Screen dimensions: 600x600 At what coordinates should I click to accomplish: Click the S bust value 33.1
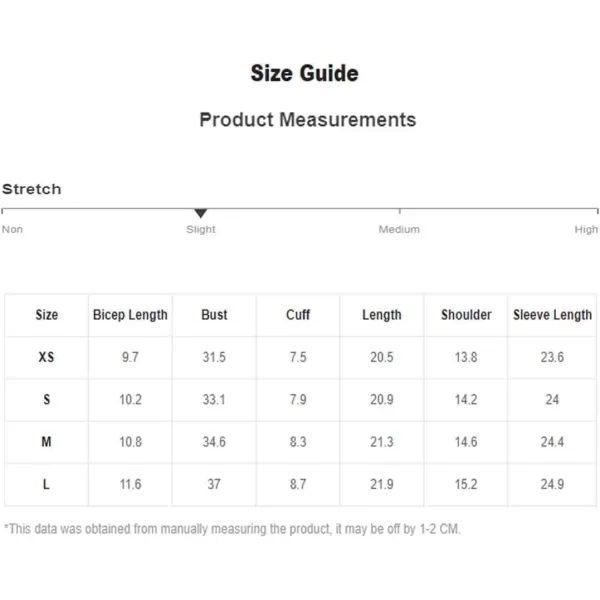214,399
